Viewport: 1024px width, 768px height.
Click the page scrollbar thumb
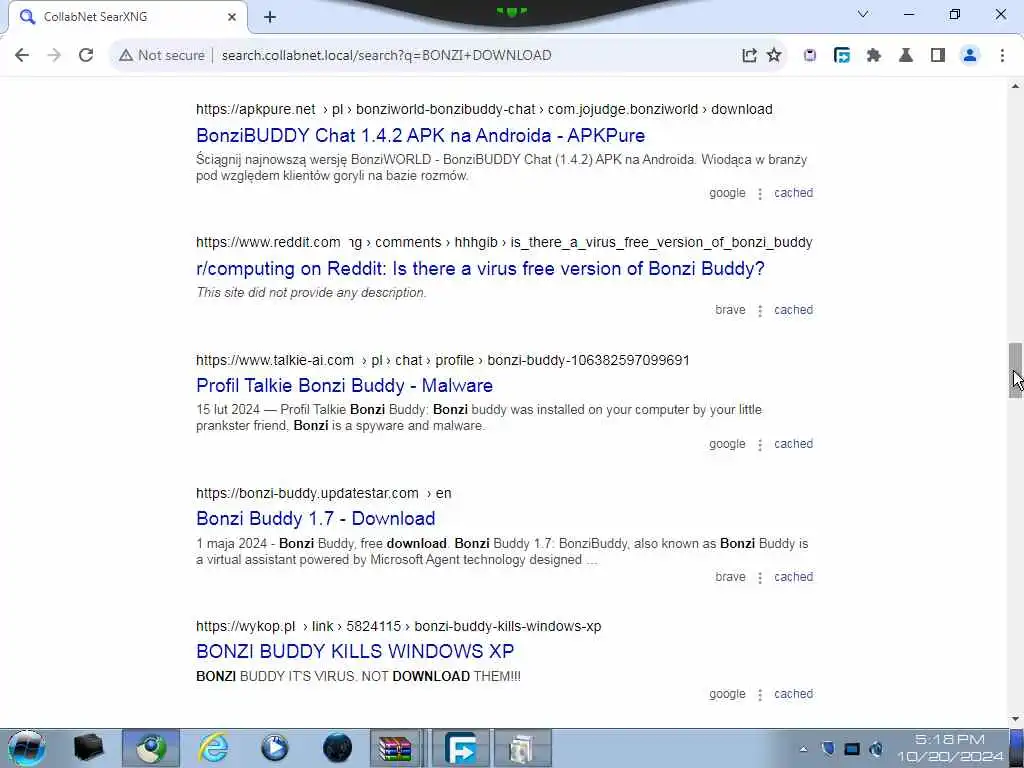click(x=1016, y=370)
